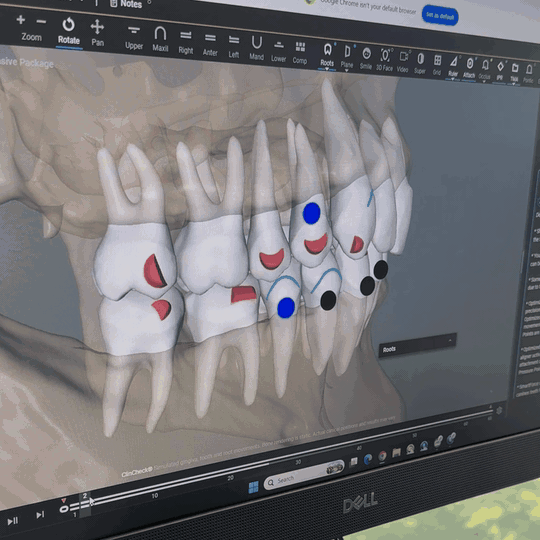Image resolution: width=540 pixels, height=540 pixels.
Task: Expand dropdown arrow under Ruler
Action: (453, 79)
